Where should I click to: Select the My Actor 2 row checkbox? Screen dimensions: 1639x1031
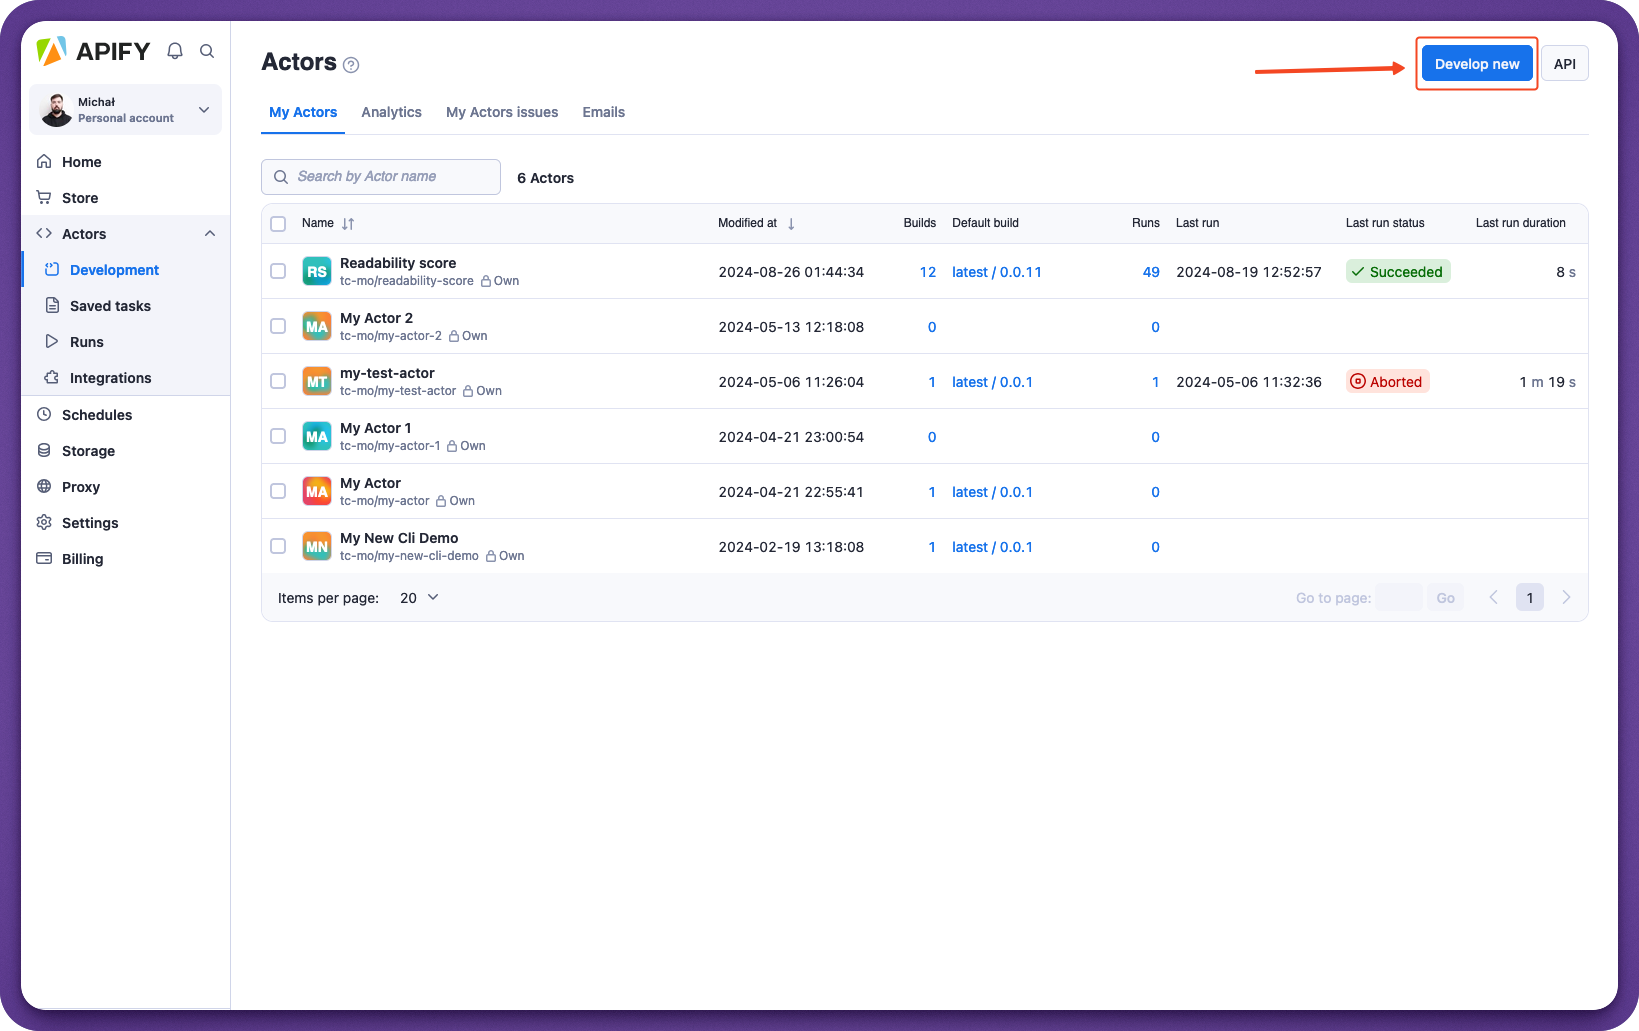(279, 327)
